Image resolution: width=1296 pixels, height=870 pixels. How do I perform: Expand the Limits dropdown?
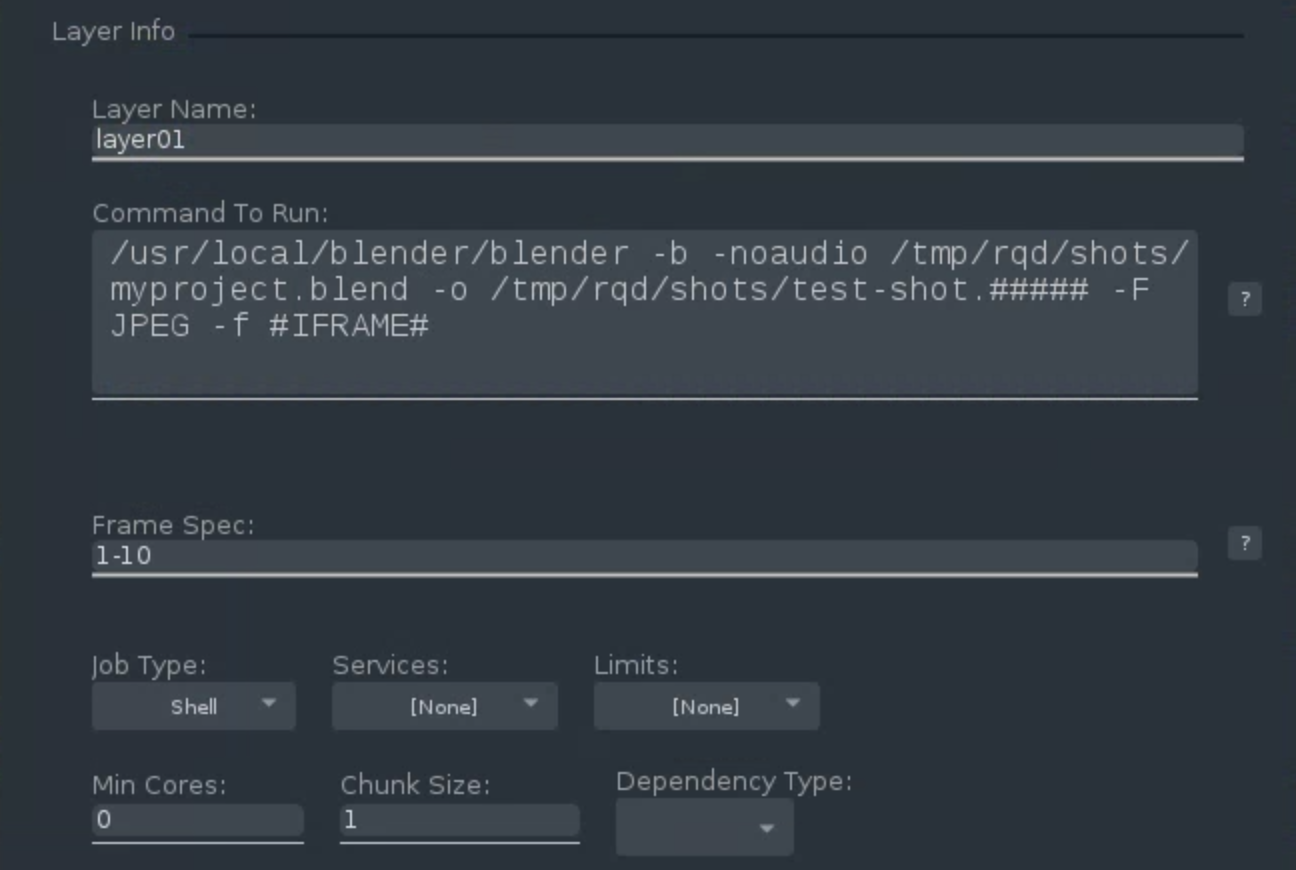coord(706,706)
